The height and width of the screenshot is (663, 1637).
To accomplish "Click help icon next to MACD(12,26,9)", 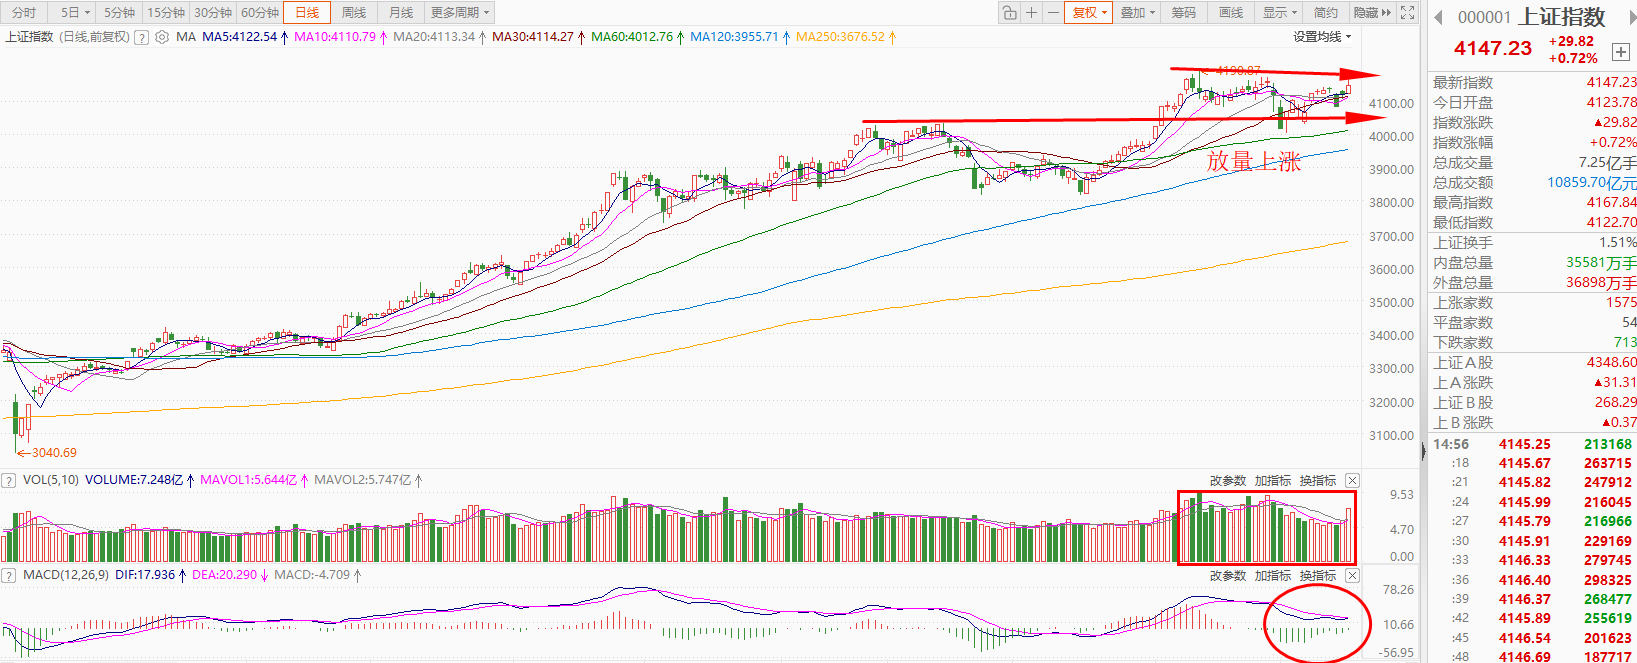I will pos(9,575).
